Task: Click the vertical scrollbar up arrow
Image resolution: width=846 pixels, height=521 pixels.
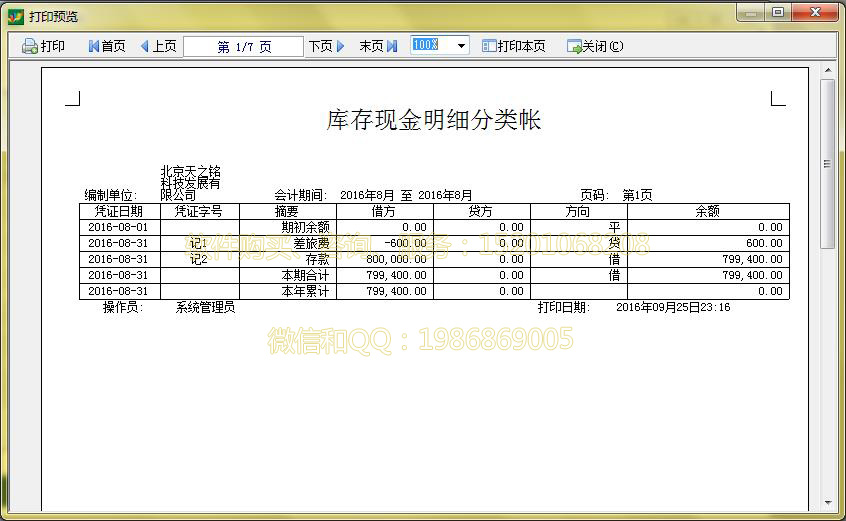Action: (827, 71)
